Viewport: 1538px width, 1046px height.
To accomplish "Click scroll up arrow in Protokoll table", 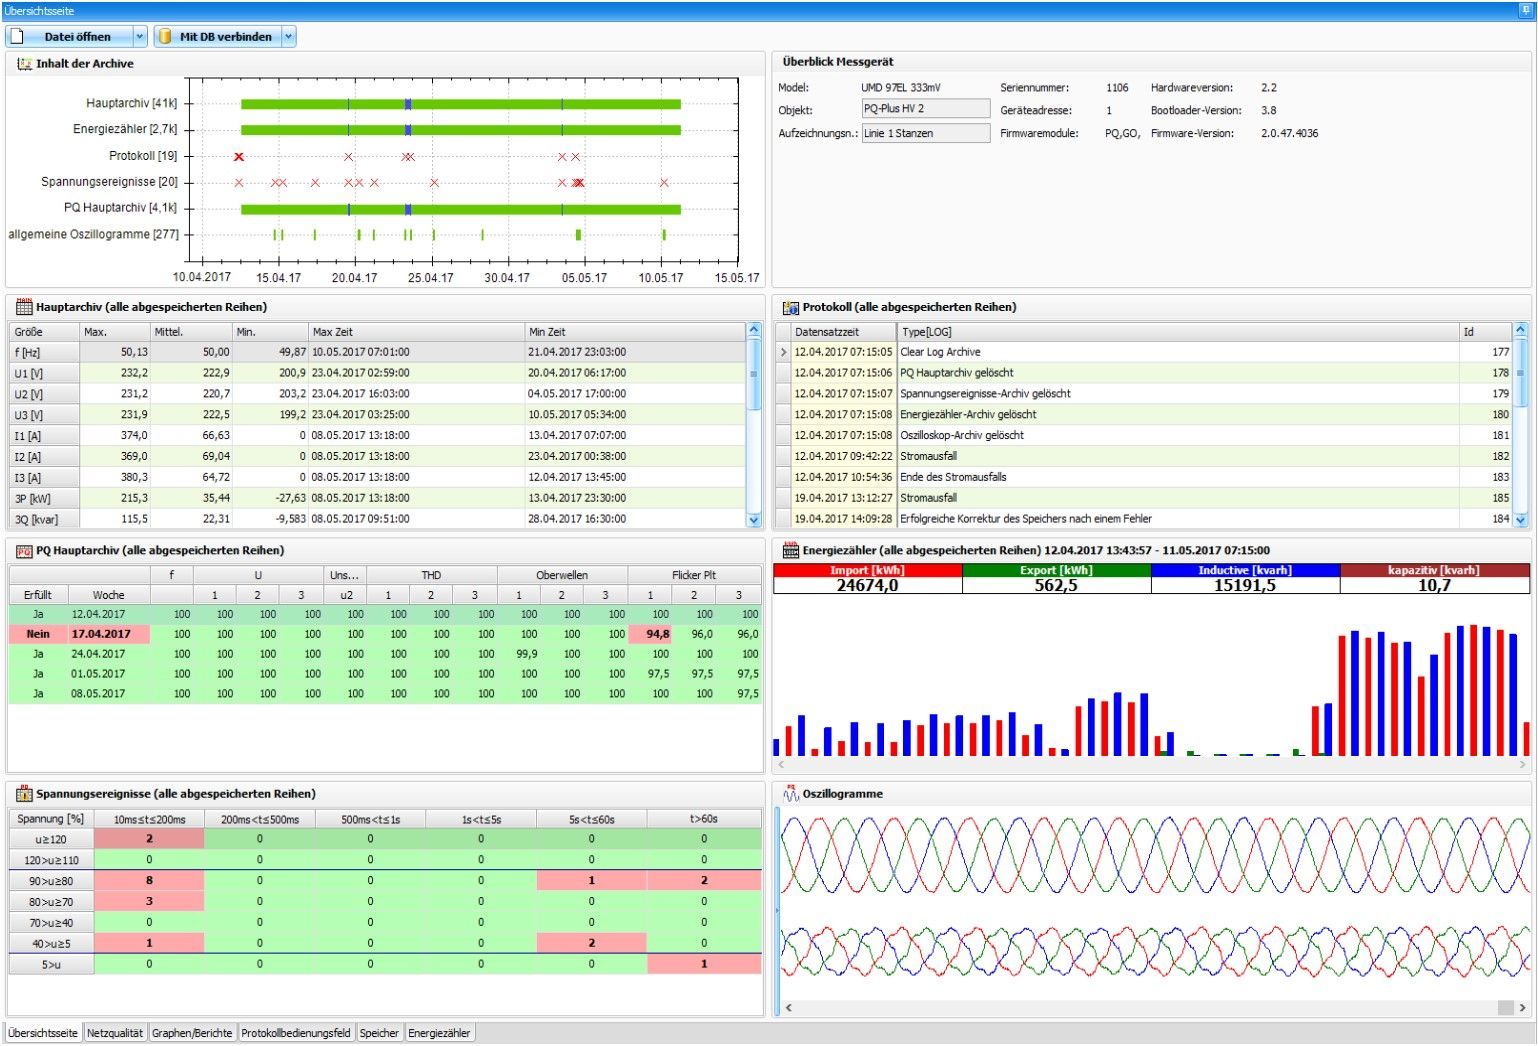I will (1521, 329).
